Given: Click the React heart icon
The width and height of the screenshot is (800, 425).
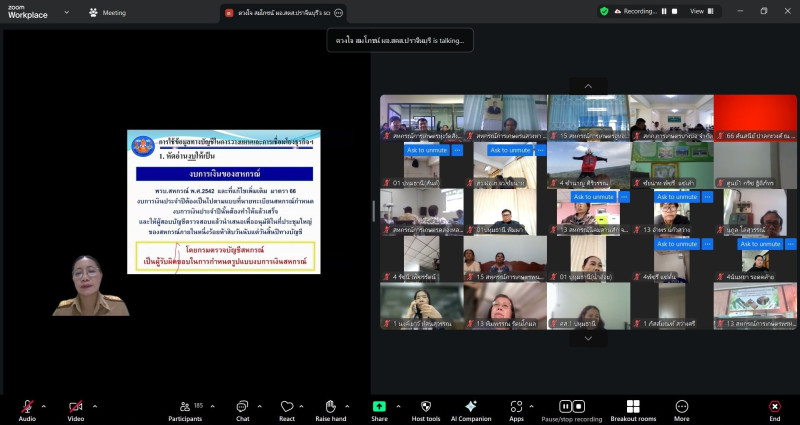Looking at the screenshot, I should [286, 408].
